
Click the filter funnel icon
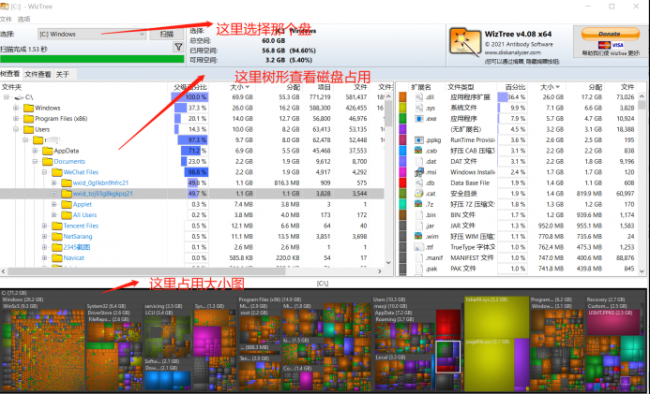(x=178, y=47)
